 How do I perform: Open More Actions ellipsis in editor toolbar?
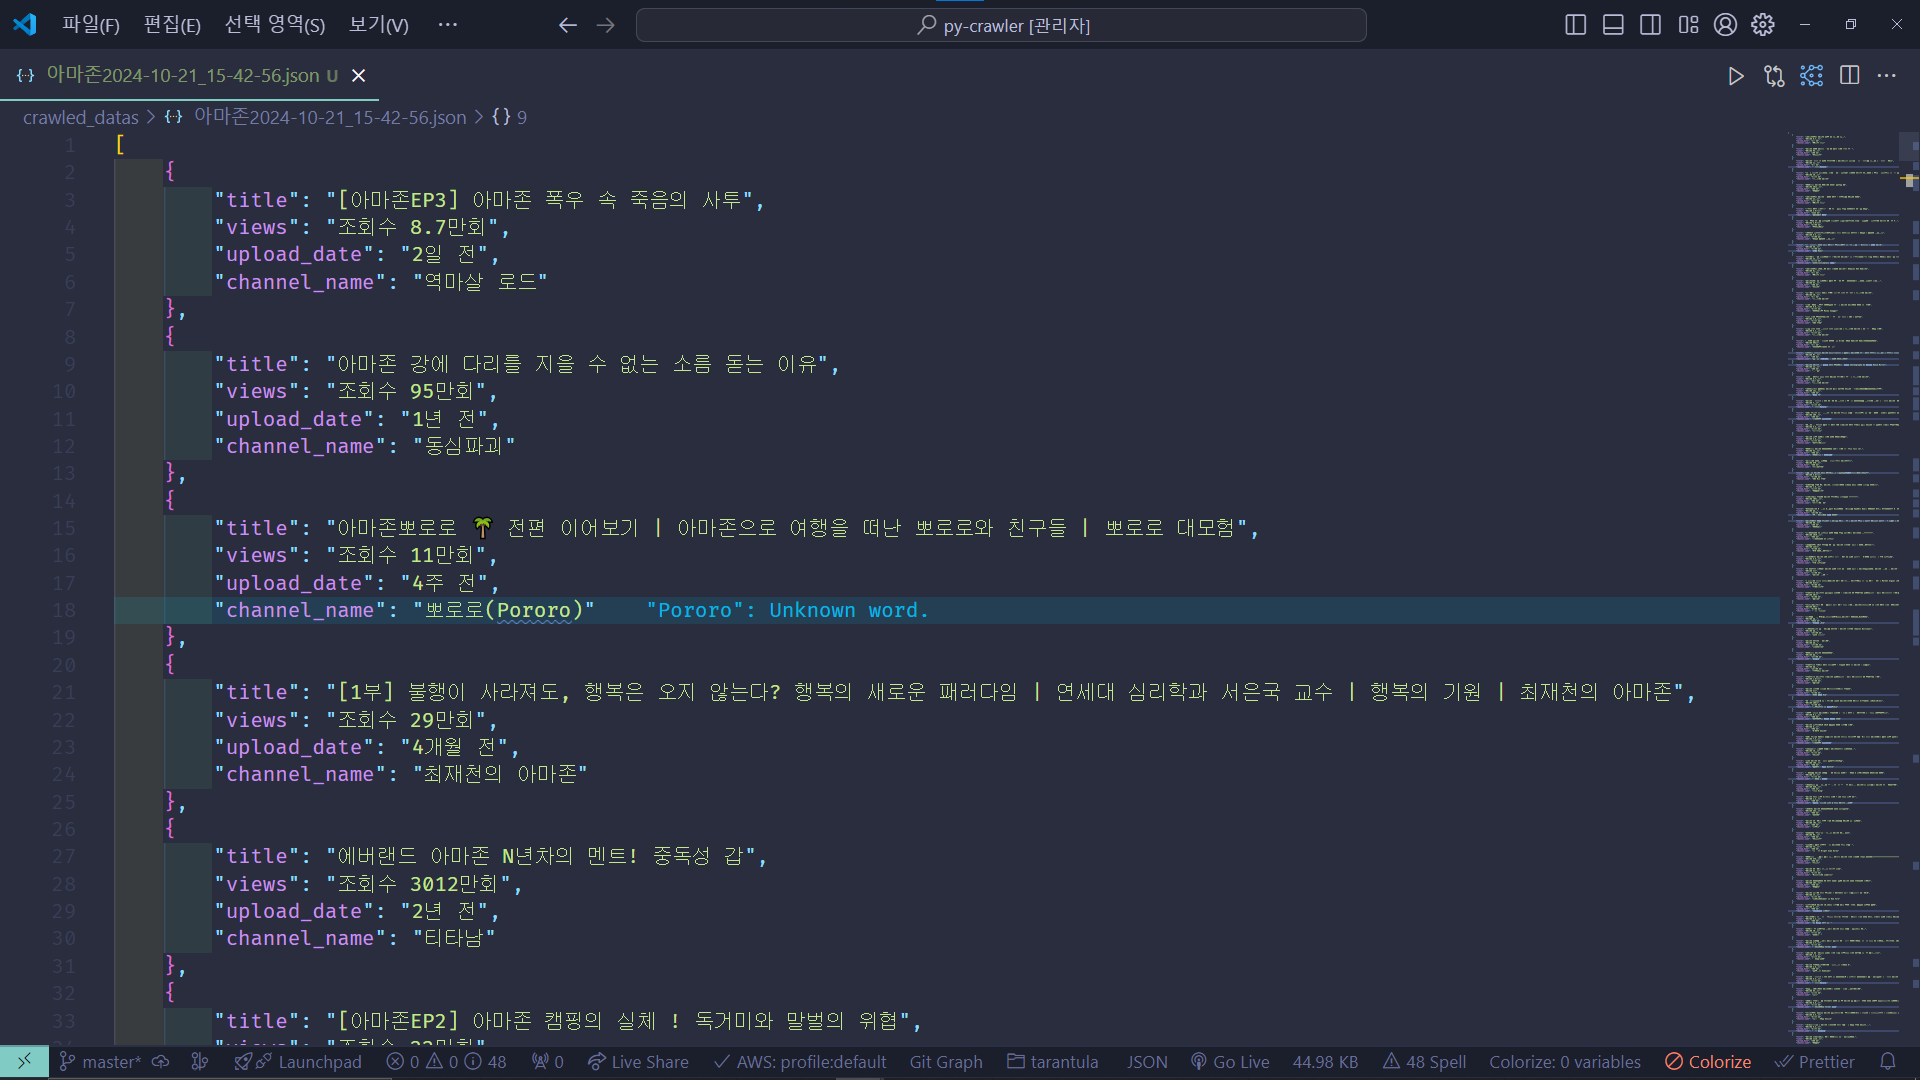point(1886,76)
